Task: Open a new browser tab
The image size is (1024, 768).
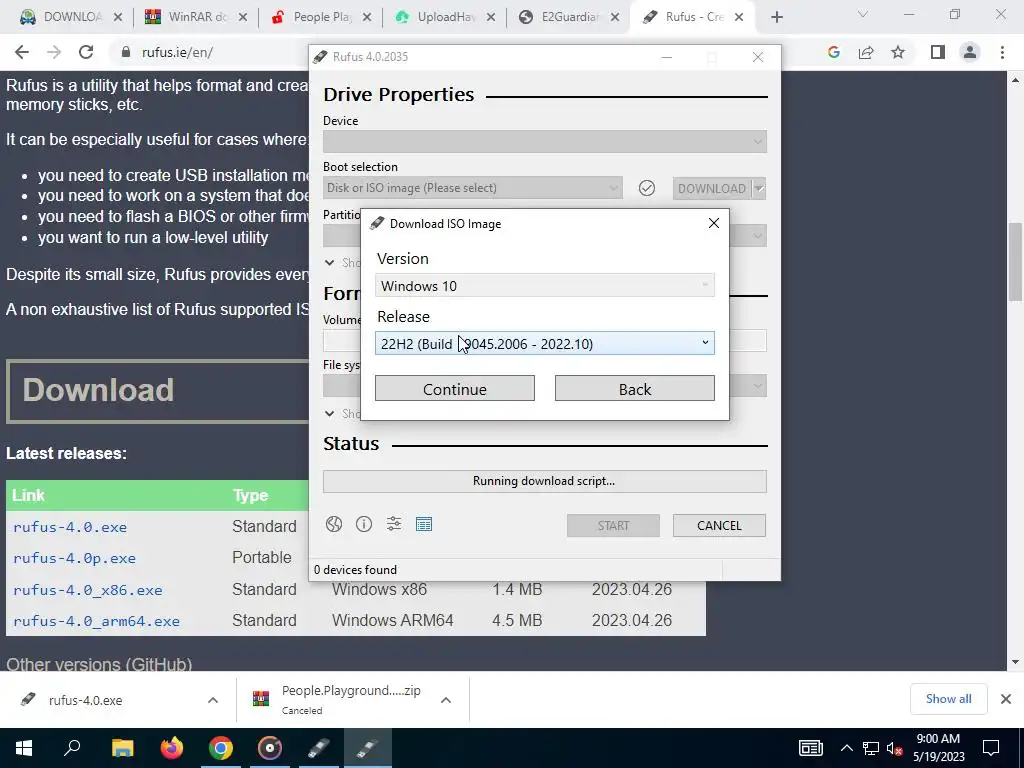Action: [x=776, y=18]
